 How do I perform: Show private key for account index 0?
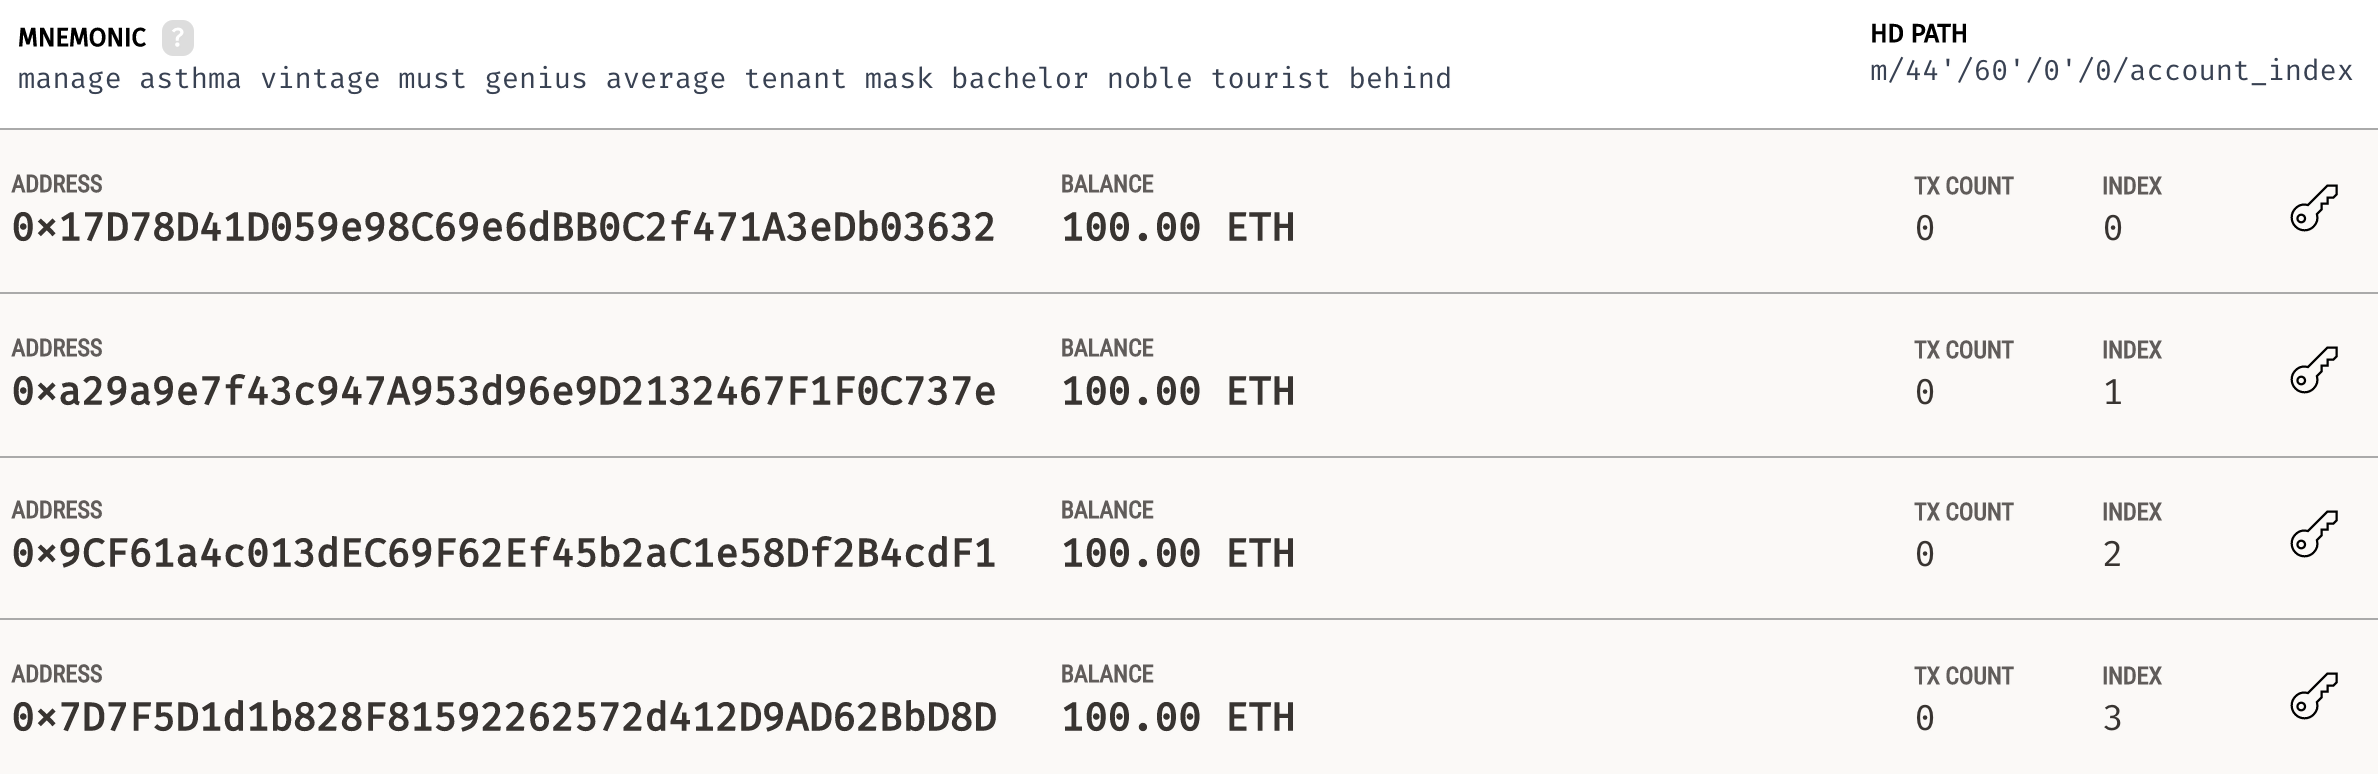pyautogui.click(x=2314, y=208)
